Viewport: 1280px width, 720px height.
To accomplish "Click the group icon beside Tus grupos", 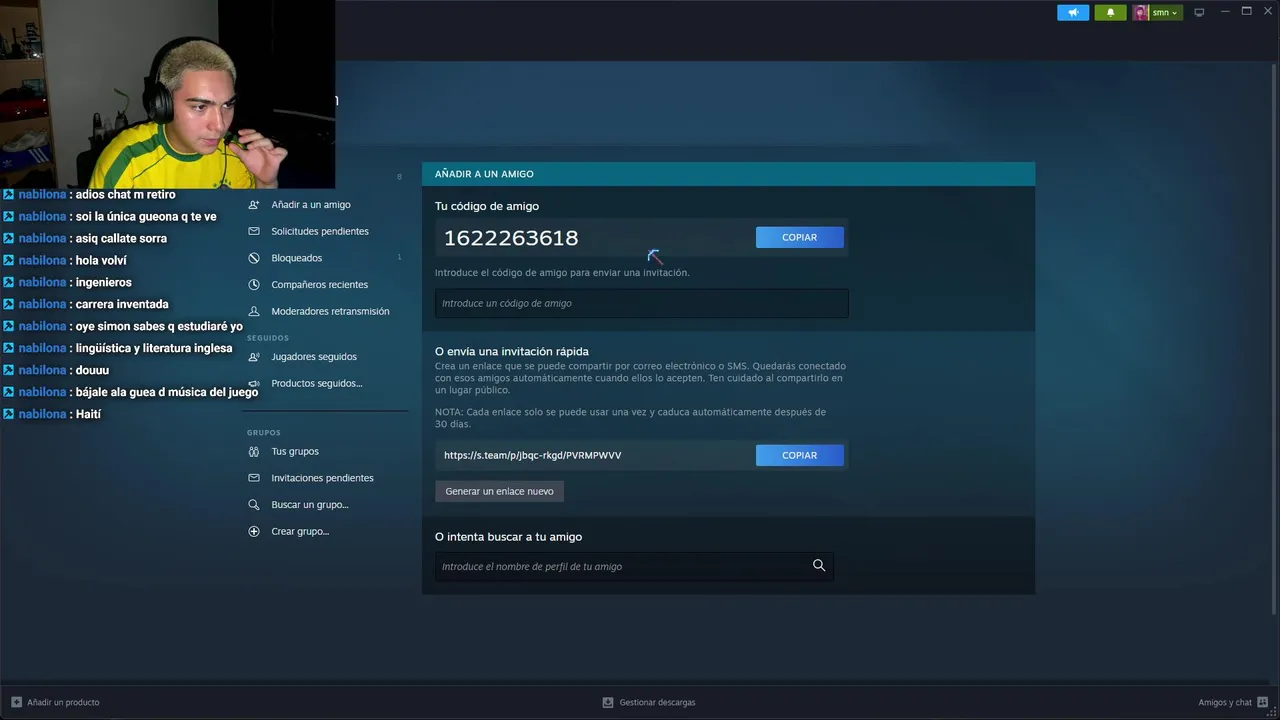I will pos(254,452).
